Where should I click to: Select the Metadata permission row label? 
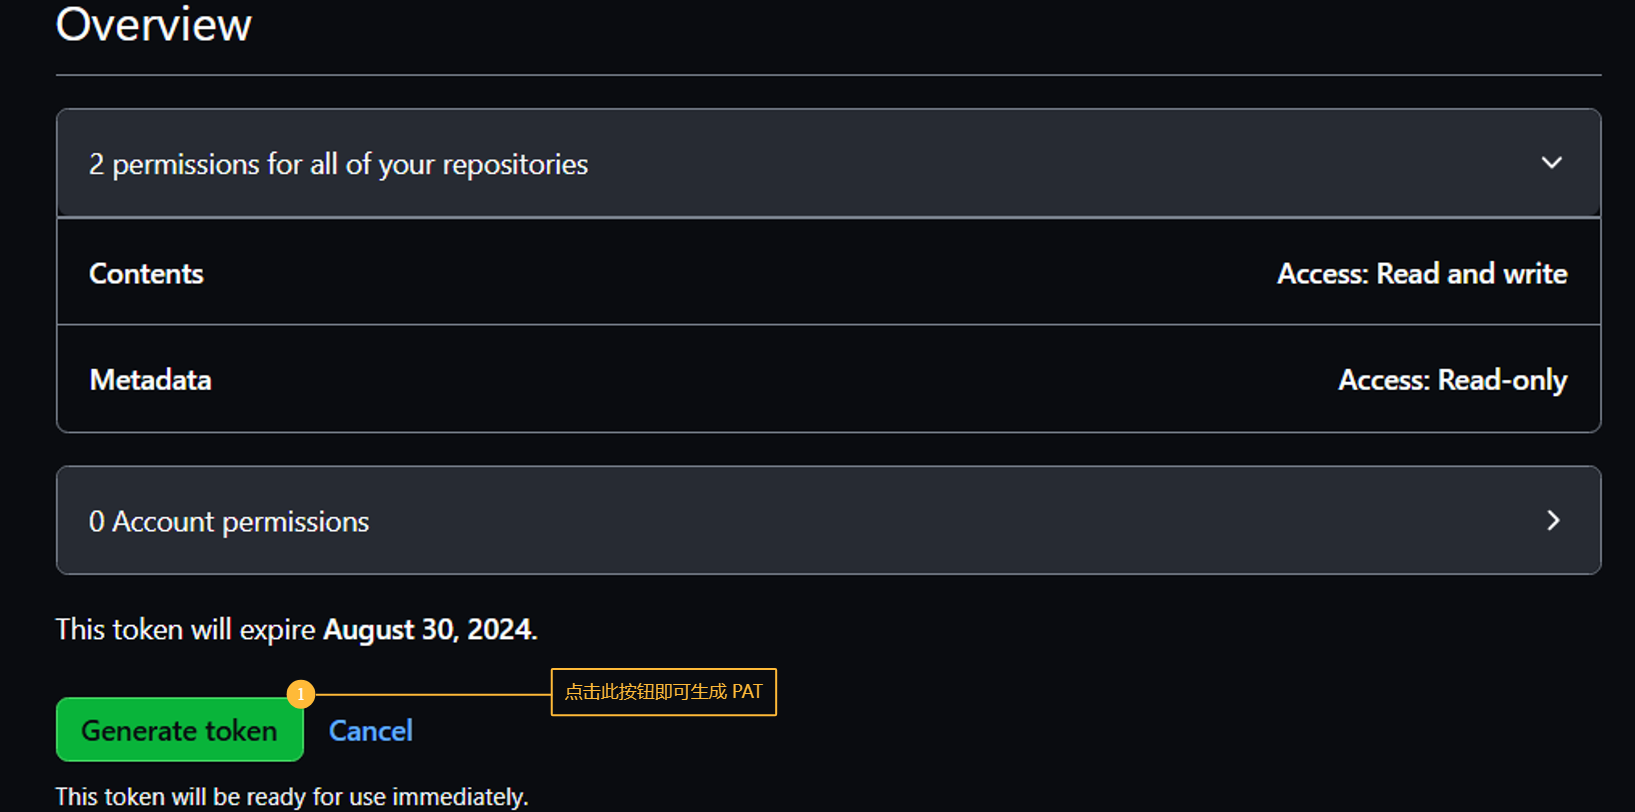pos(150,380)
